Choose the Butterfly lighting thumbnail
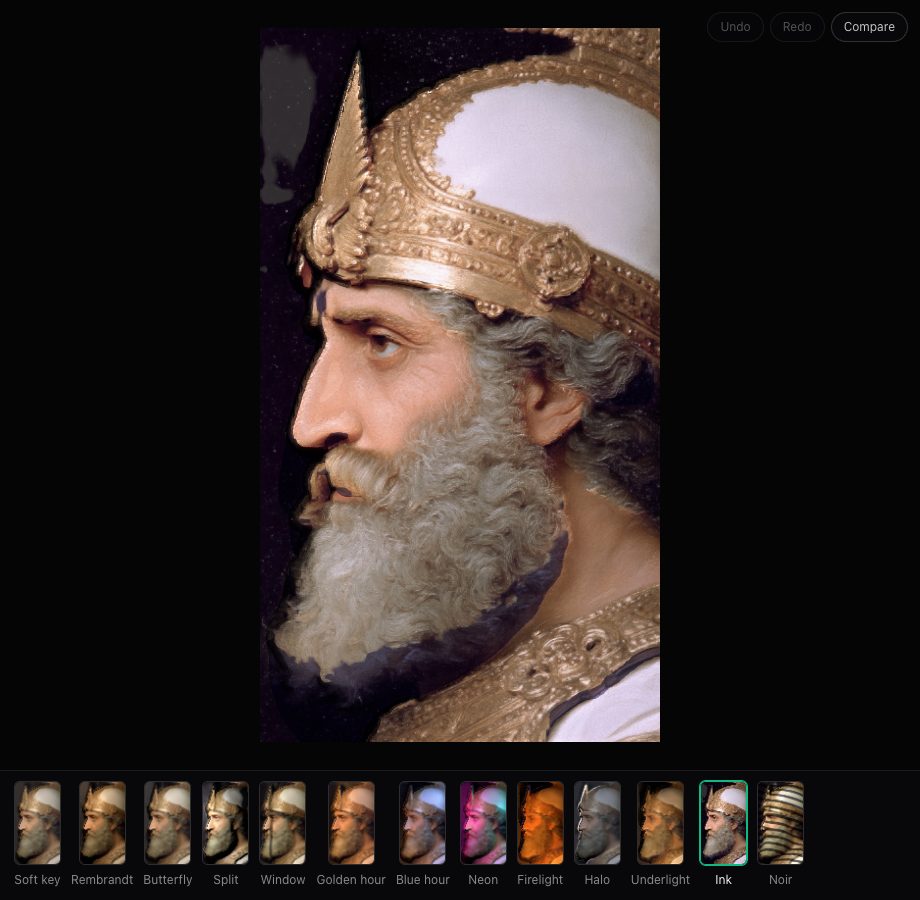The width and height of the screenshot is (920, 900). point(167,823)
